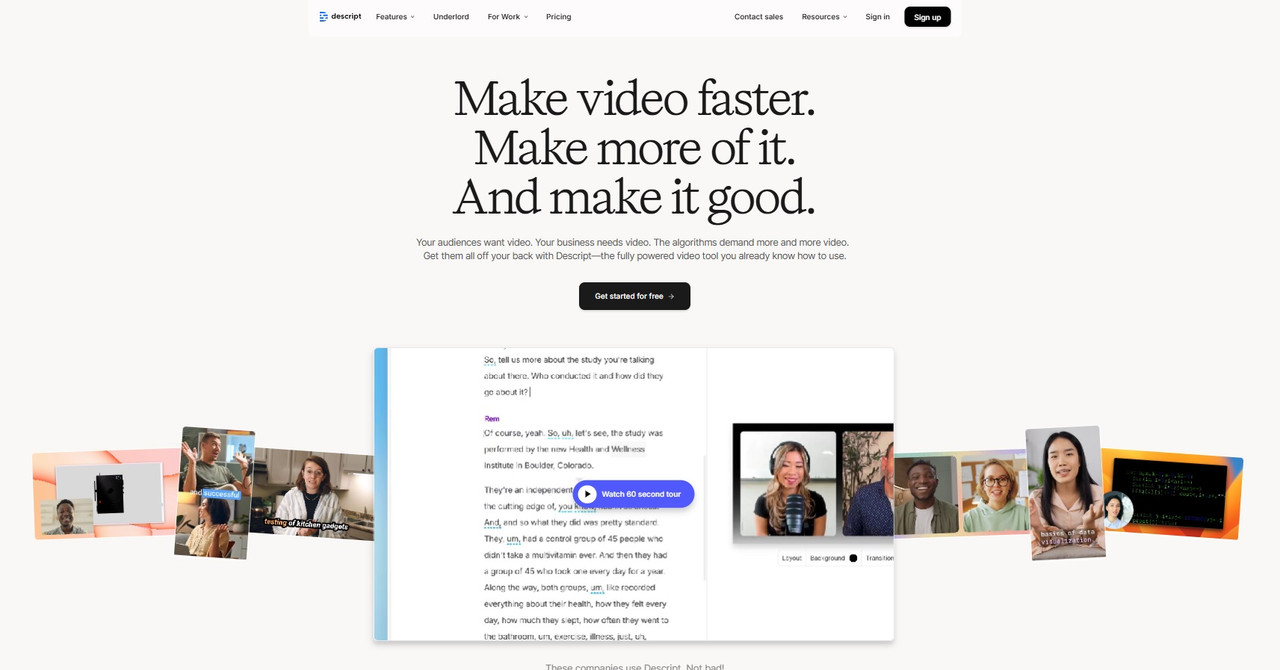Open the 'testing of kitchen gadgets' video thumbnail

coord(312,493)
